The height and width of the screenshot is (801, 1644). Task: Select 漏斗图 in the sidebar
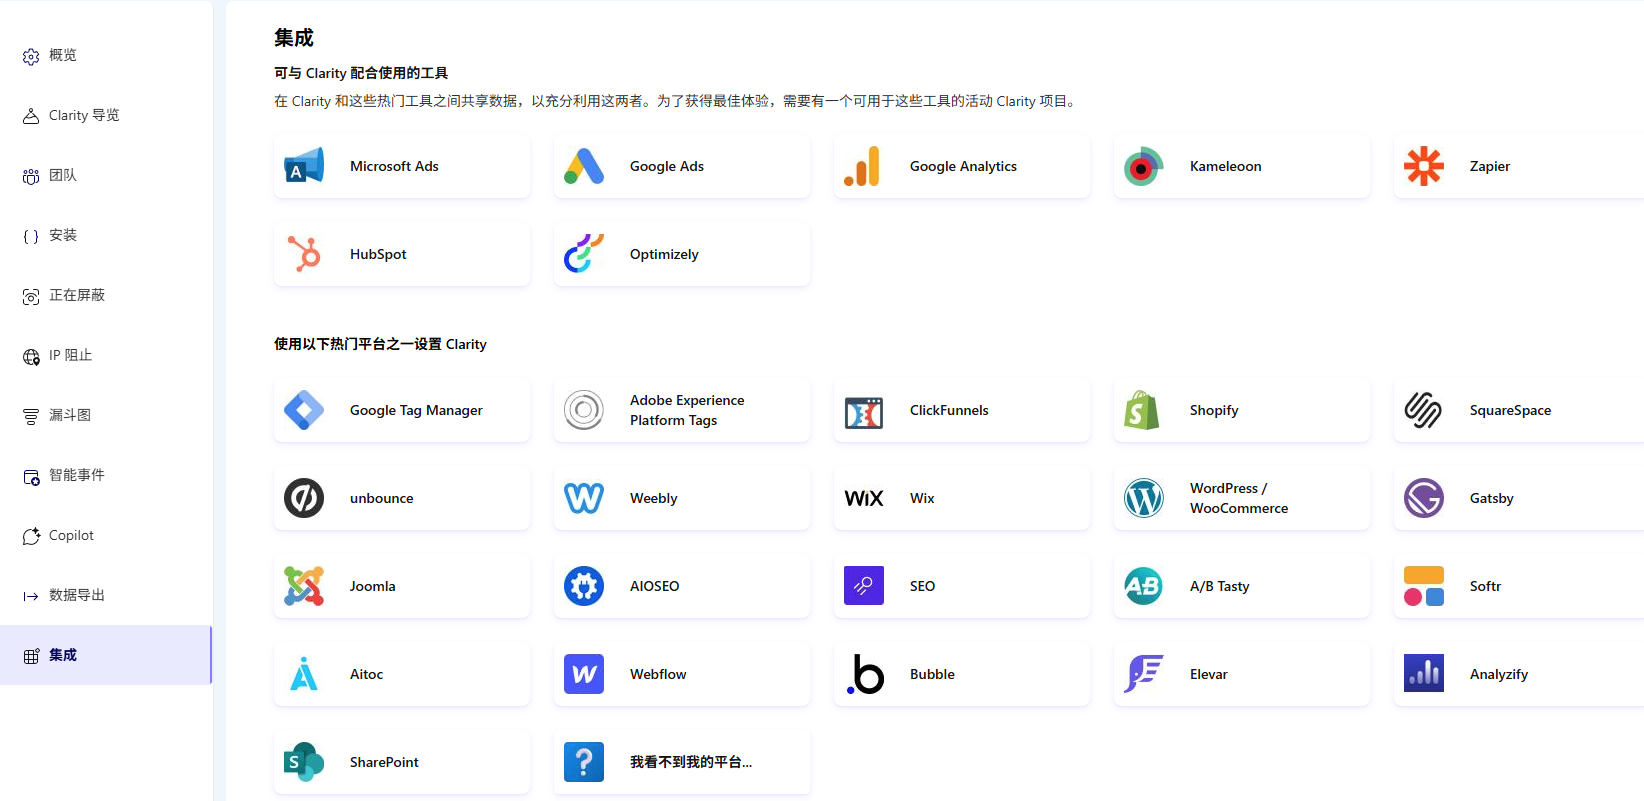(x=106, y=415)
